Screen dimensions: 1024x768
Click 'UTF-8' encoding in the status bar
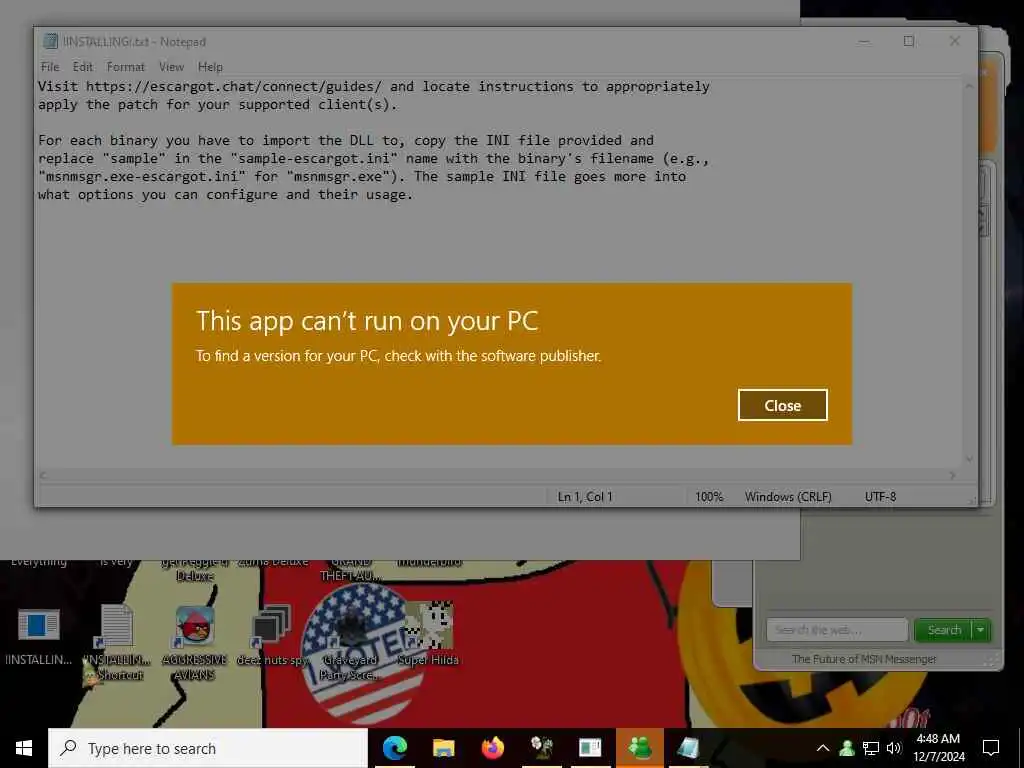[880, 497]
